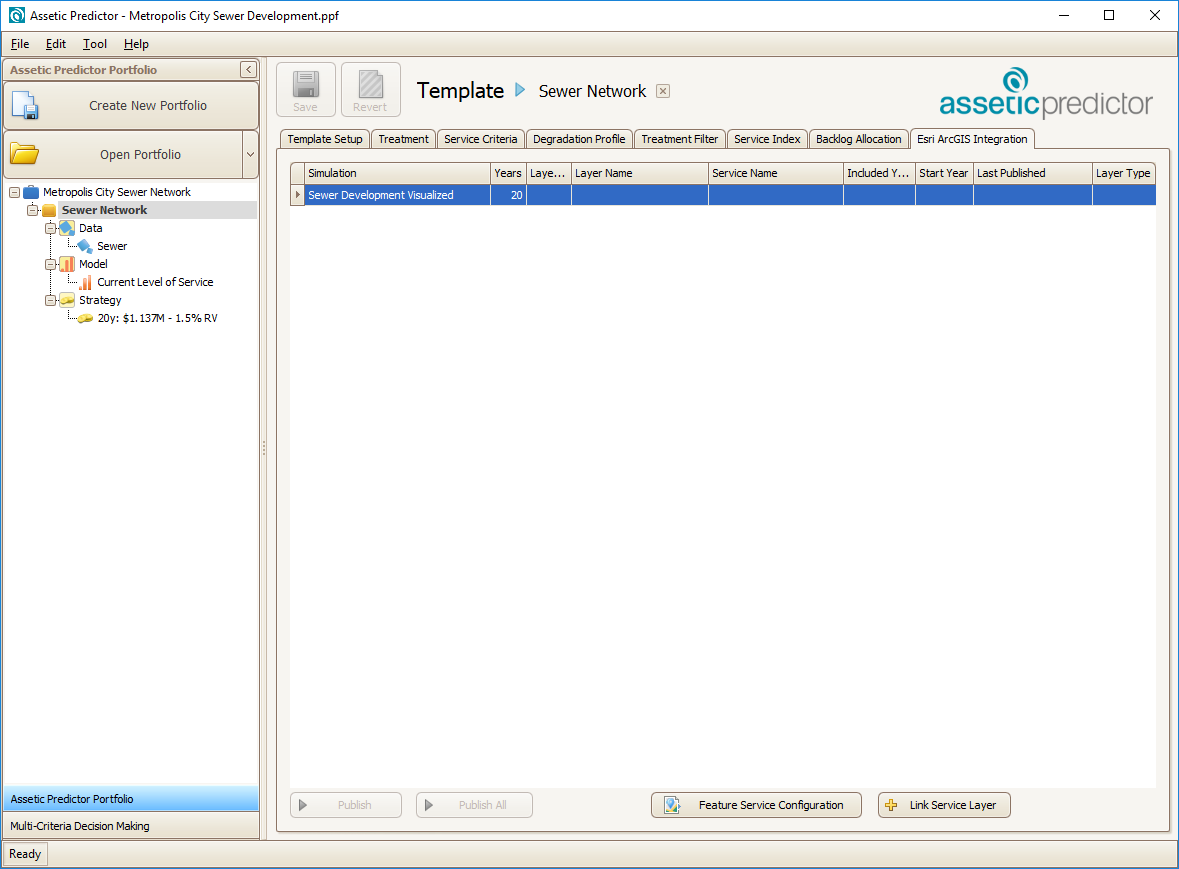The image size is (1179, 869).
Task: Switch to the Degradation Profile tab
Action: point(579,139)
